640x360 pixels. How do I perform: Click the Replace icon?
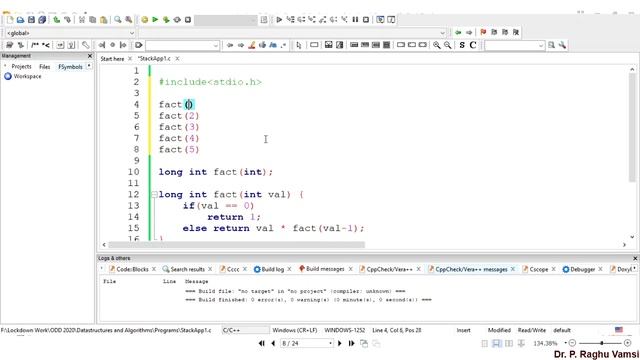(129, 20)
